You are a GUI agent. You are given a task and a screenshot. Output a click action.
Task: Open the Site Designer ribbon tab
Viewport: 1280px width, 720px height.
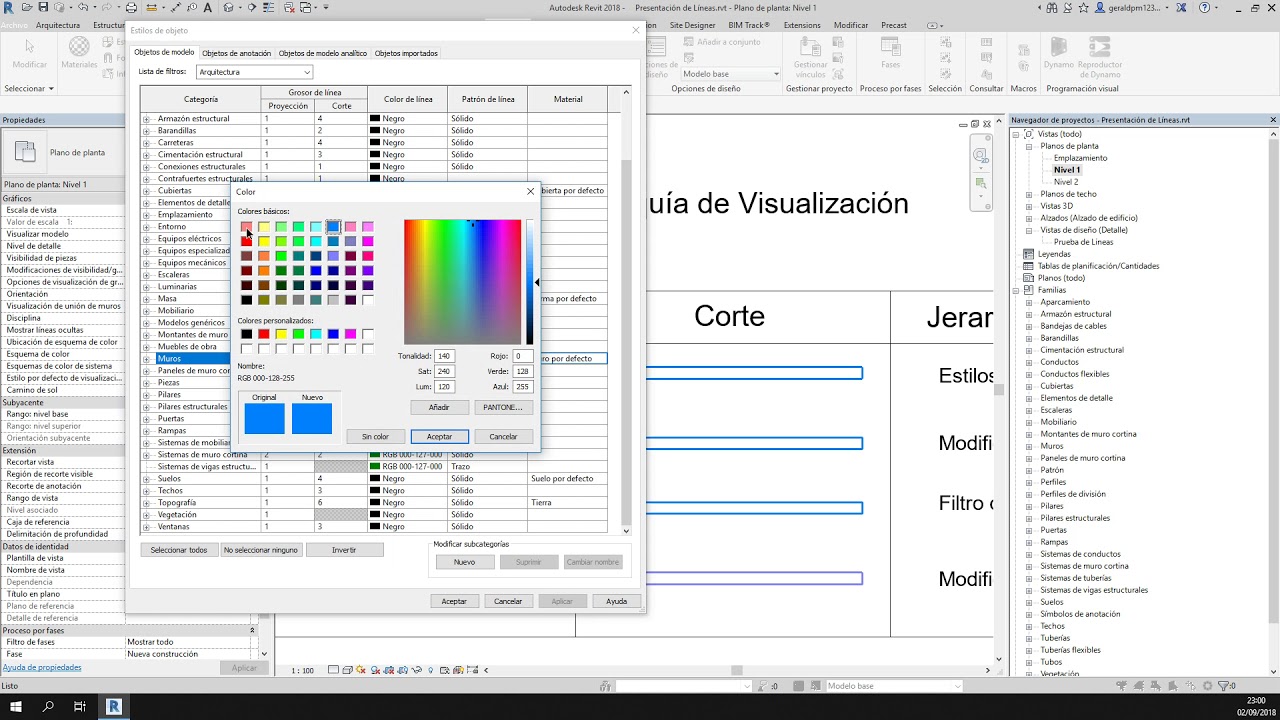[692, 25]
